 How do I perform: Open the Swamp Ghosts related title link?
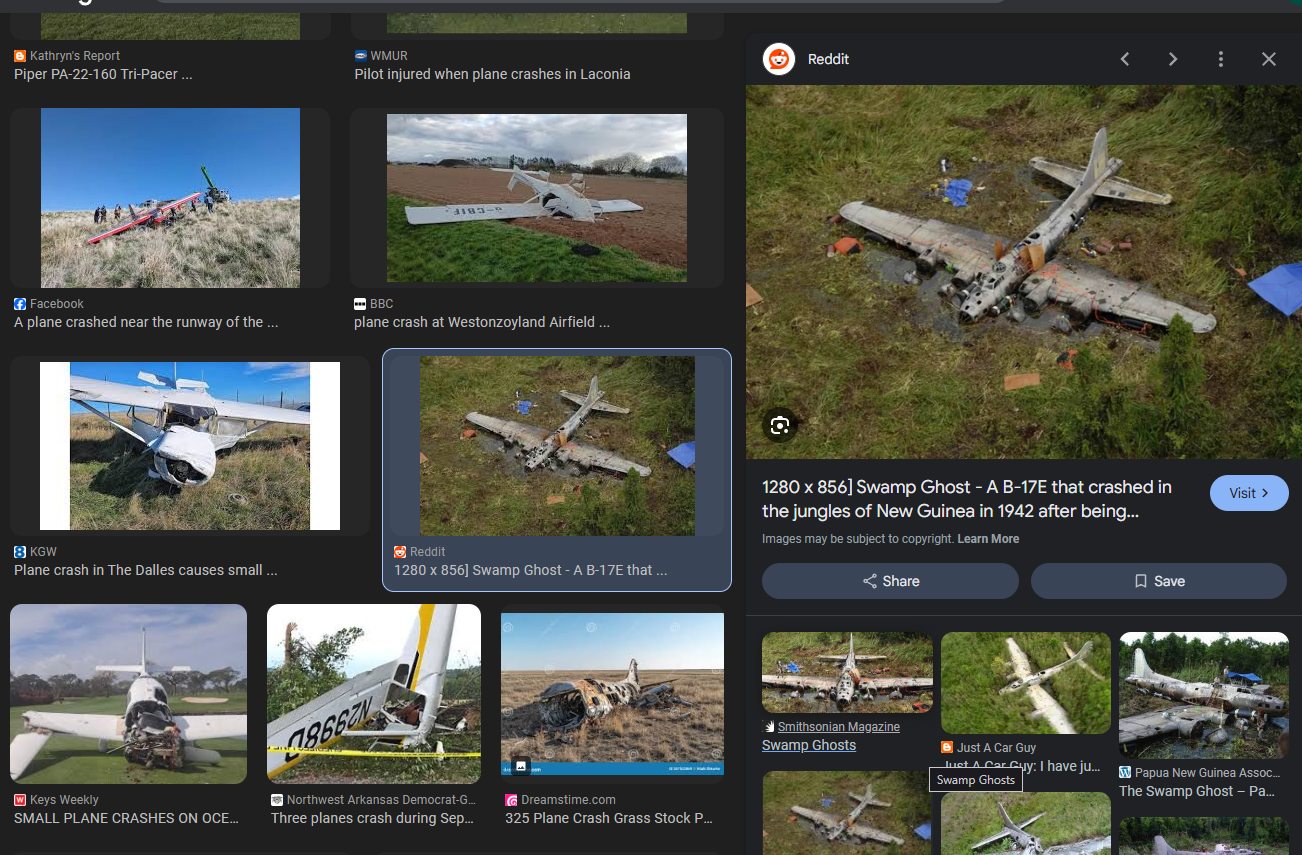point(809,745)
